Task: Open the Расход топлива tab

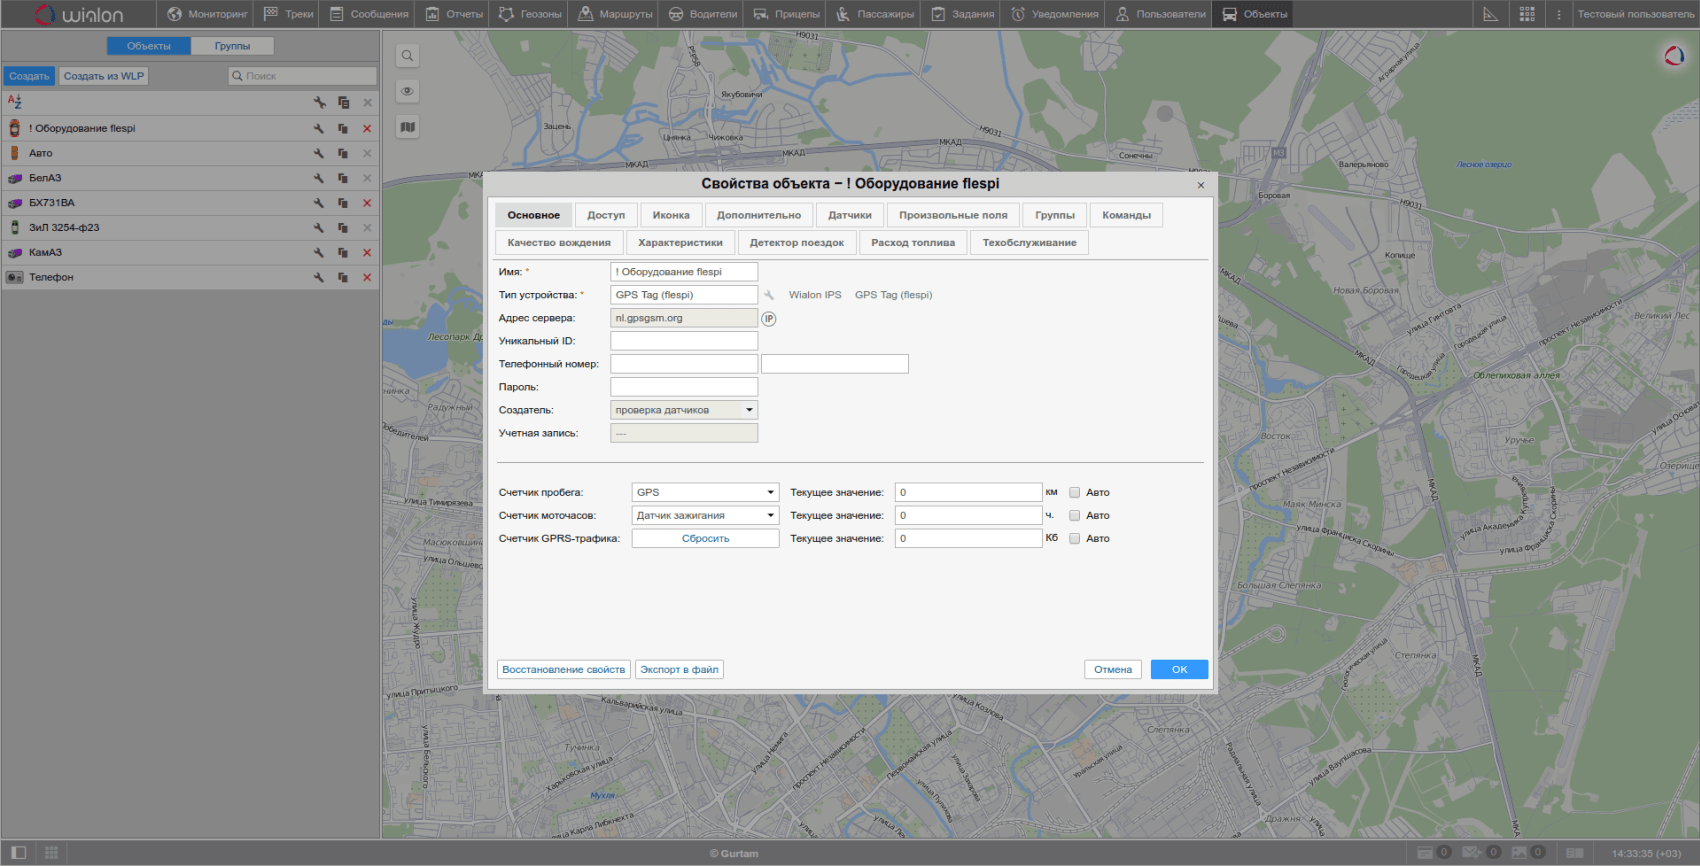Action: point(912,243)
